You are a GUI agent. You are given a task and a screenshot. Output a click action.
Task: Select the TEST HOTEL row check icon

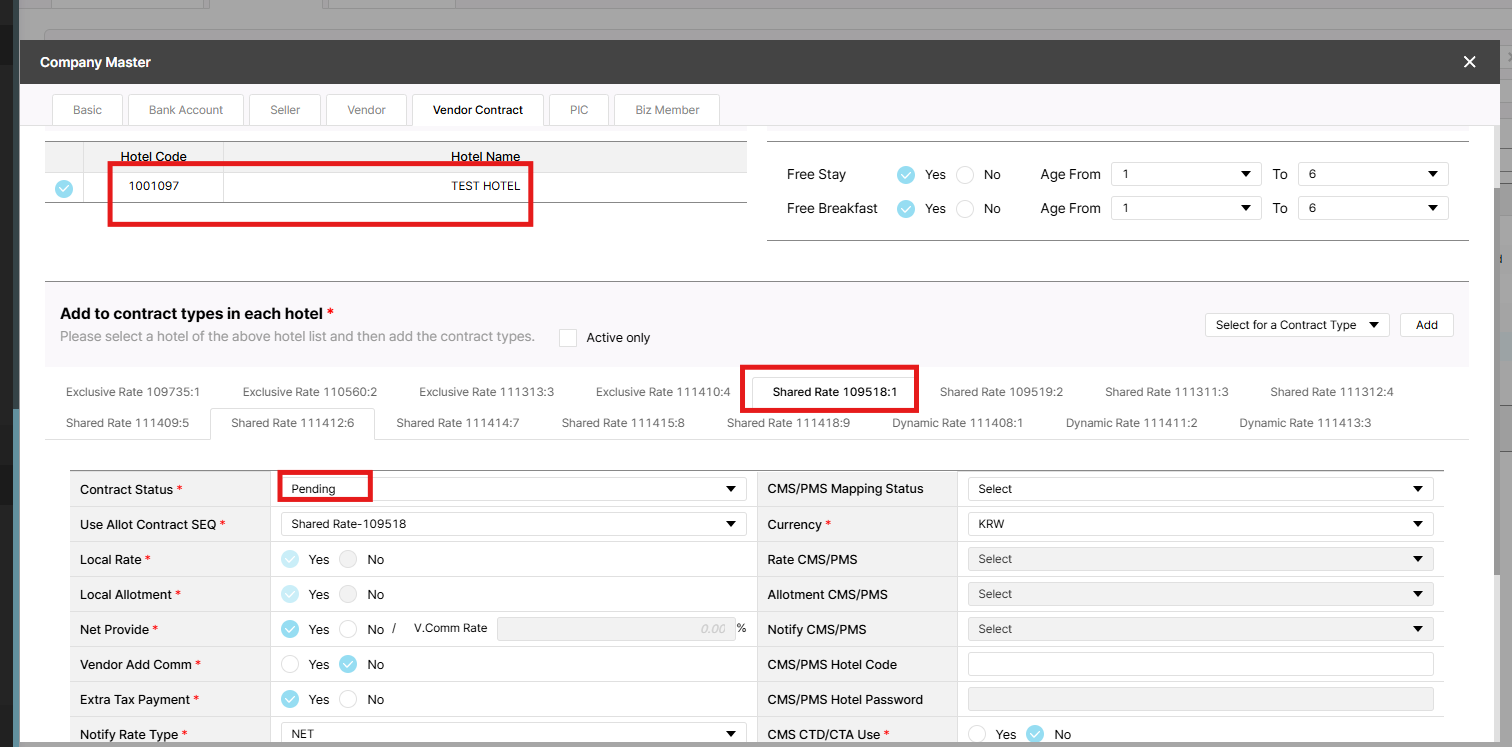click(x=64, y=188)
